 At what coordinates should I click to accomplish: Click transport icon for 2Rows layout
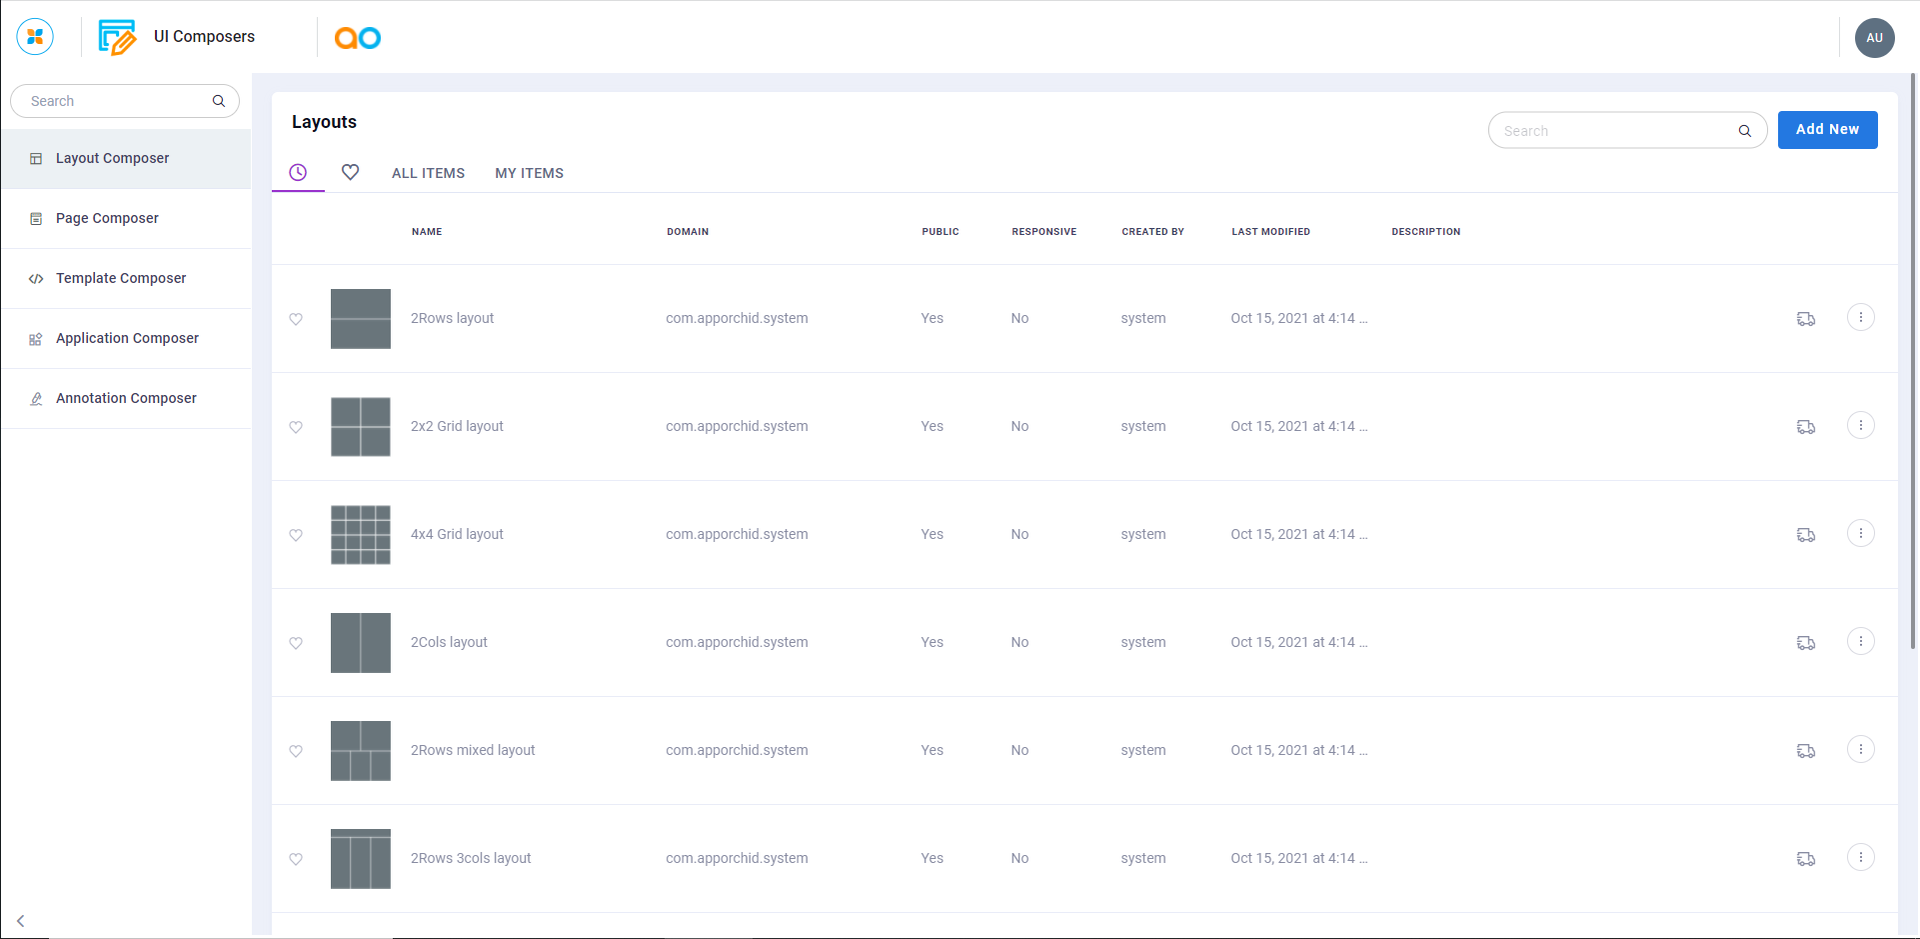pos(1805,319)
